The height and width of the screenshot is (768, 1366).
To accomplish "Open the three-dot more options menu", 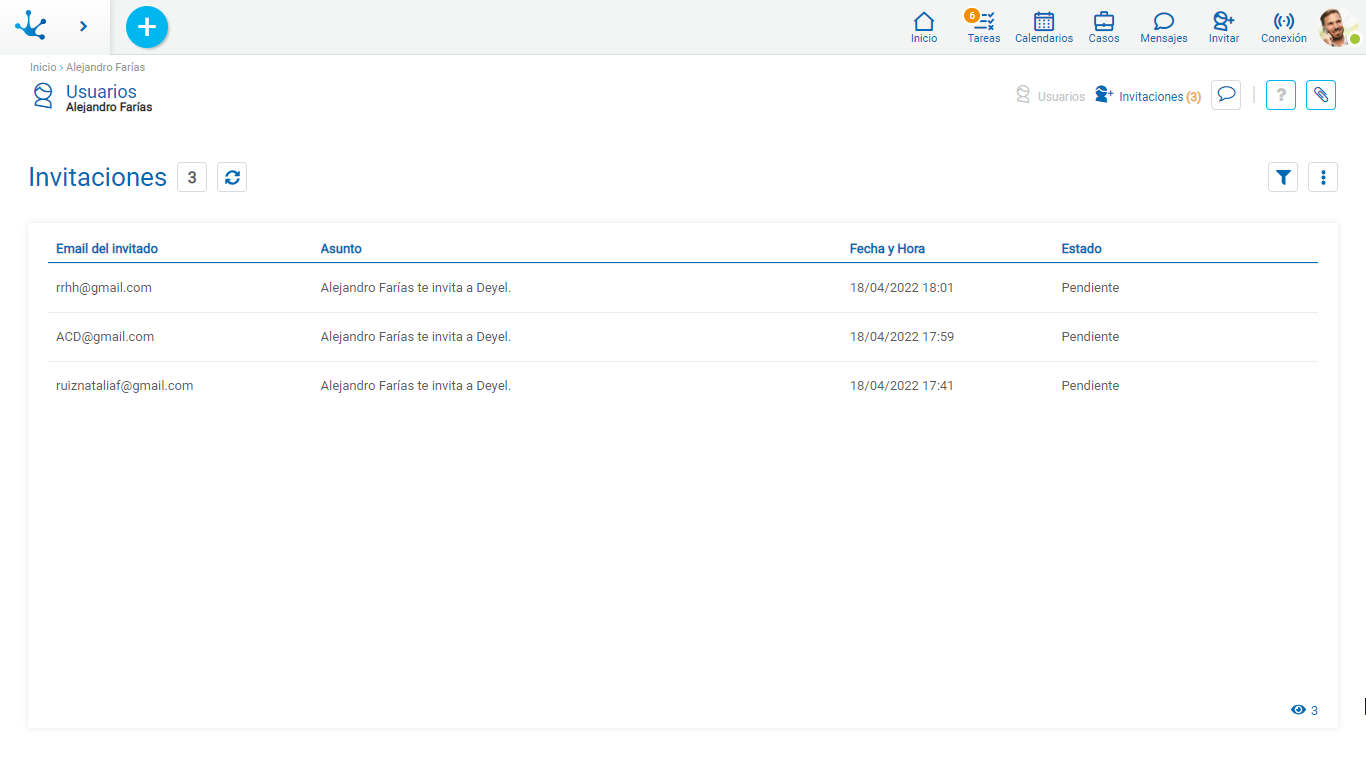I will 1323,177.
